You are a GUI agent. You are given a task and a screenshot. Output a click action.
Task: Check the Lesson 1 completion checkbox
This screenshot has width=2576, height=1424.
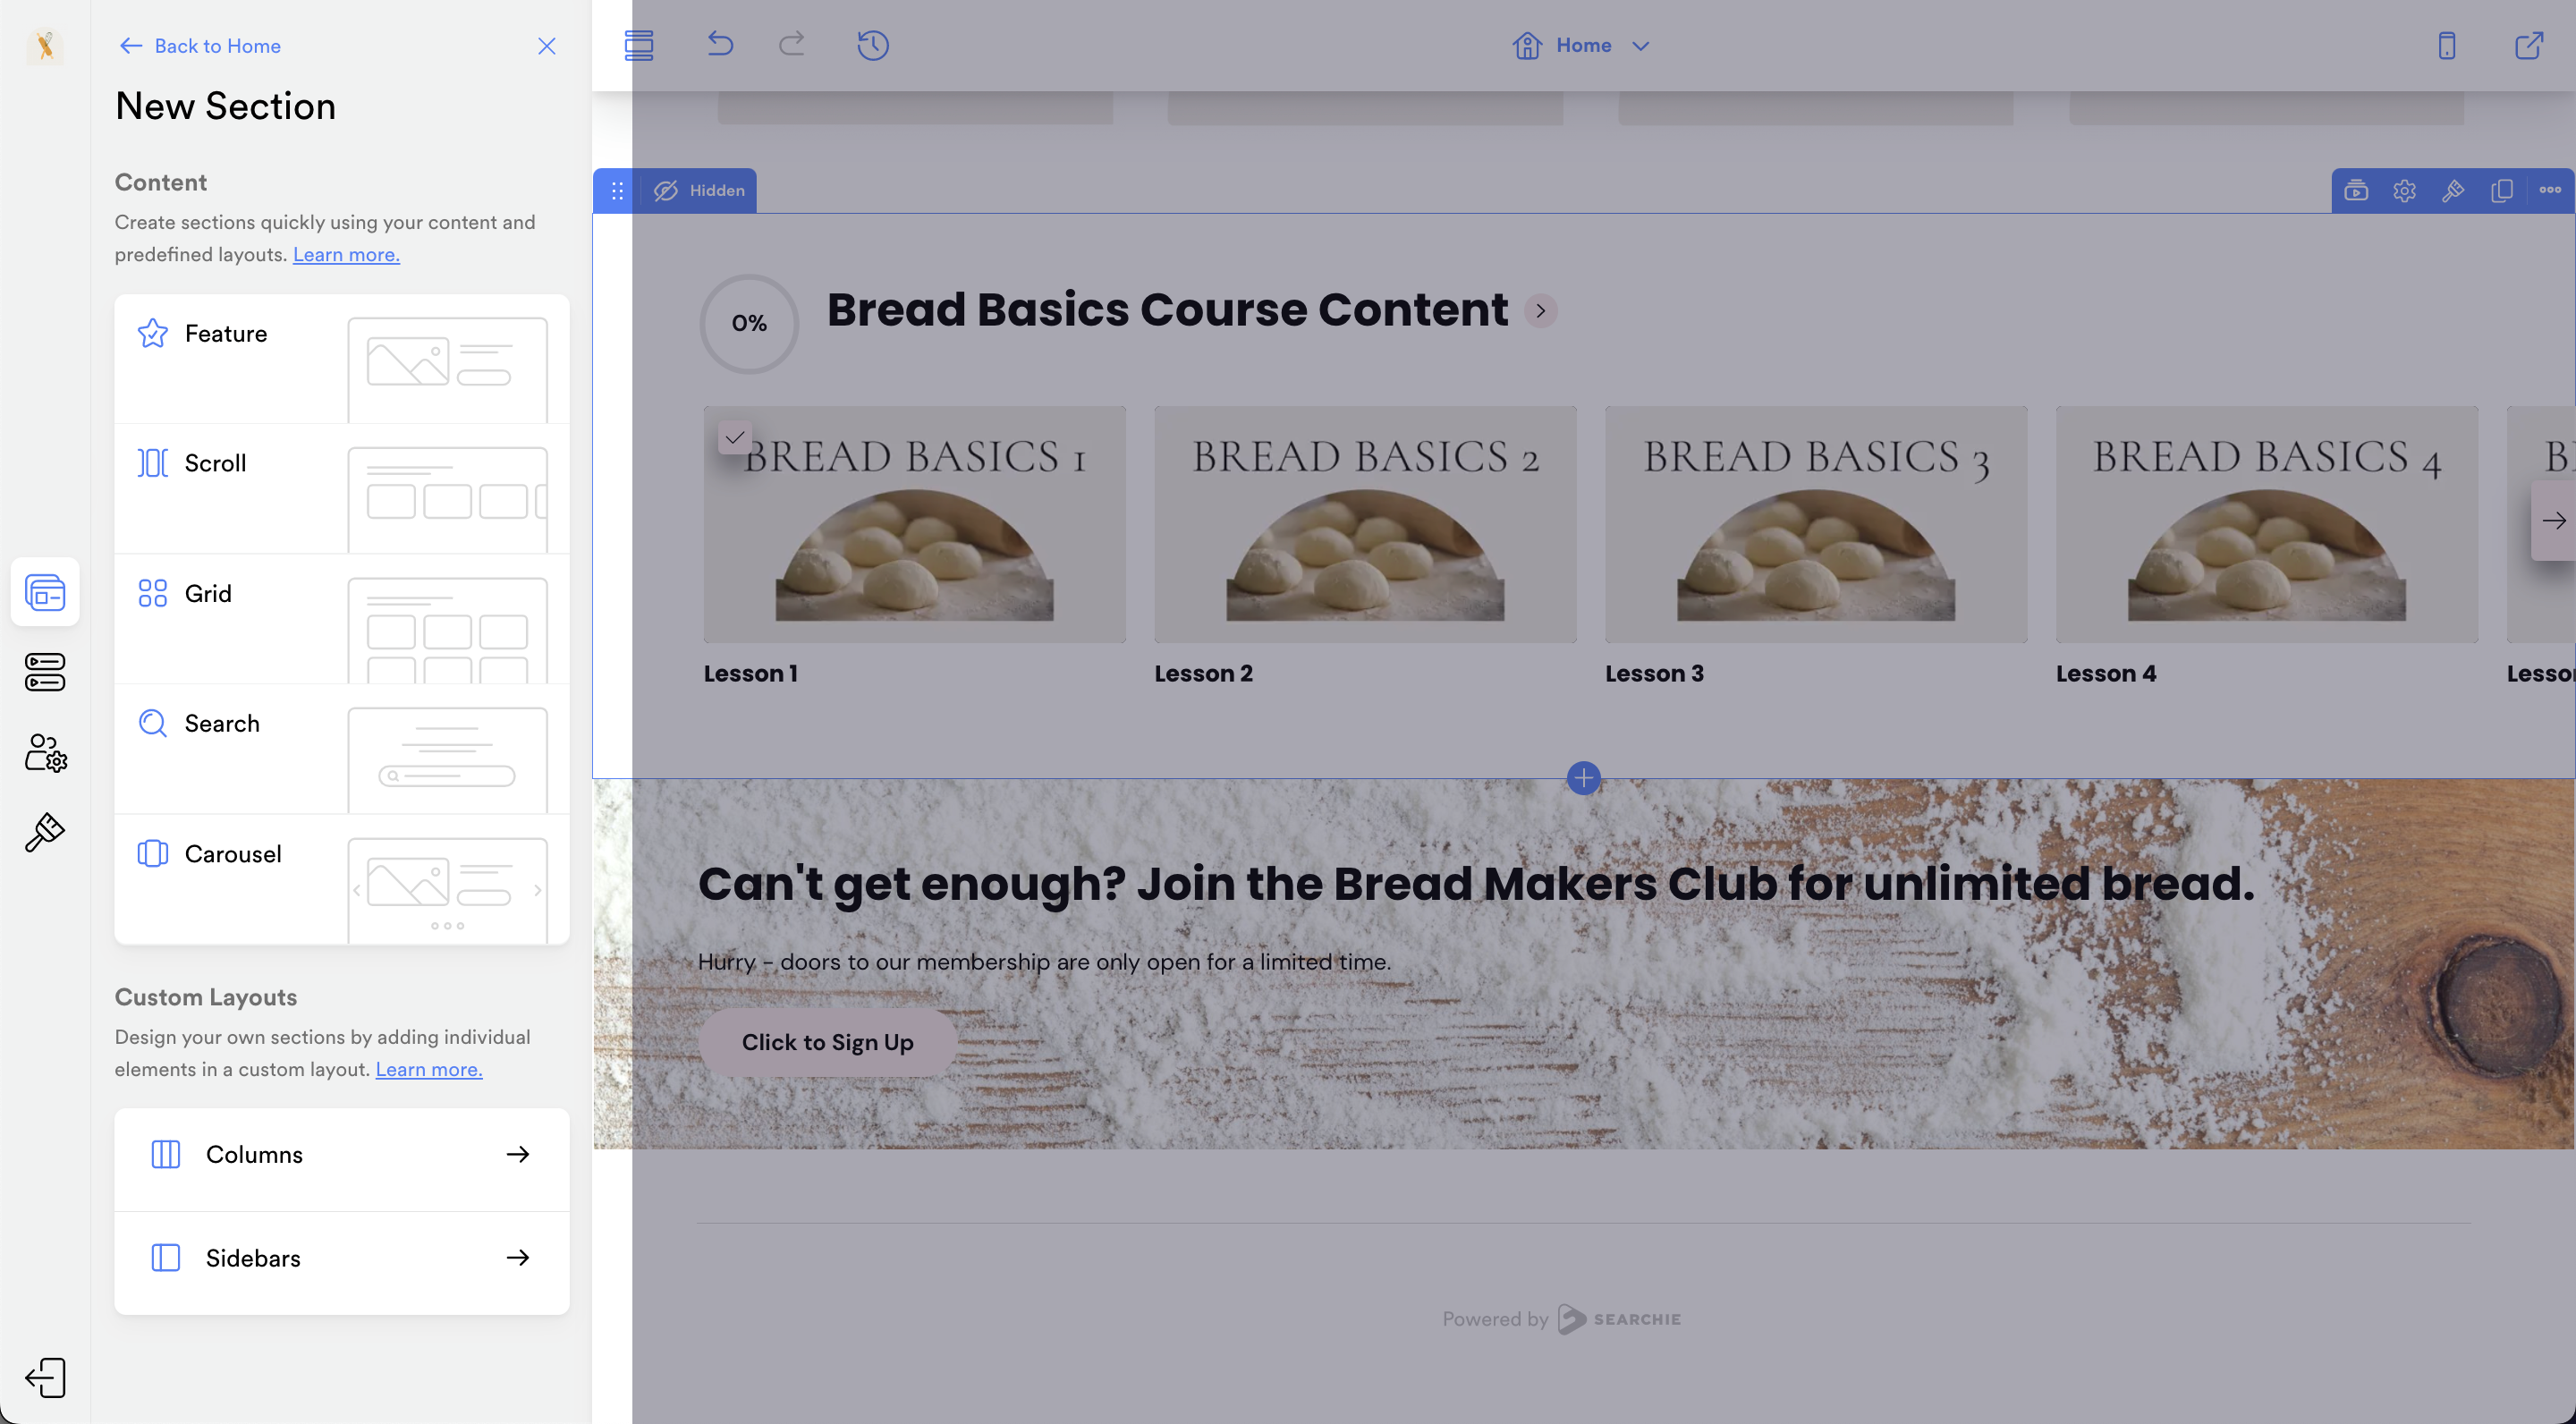(734, 437)
